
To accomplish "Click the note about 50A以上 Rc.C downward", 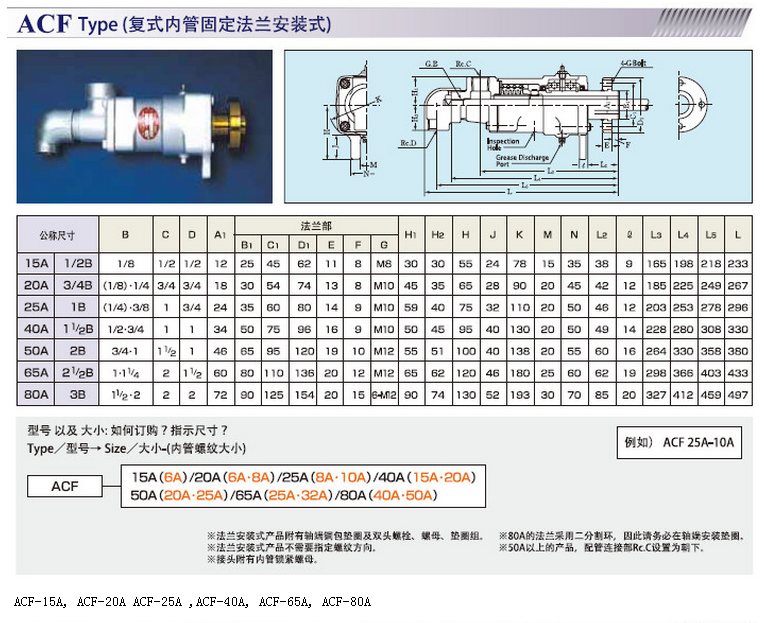I will tap(601, 548).
